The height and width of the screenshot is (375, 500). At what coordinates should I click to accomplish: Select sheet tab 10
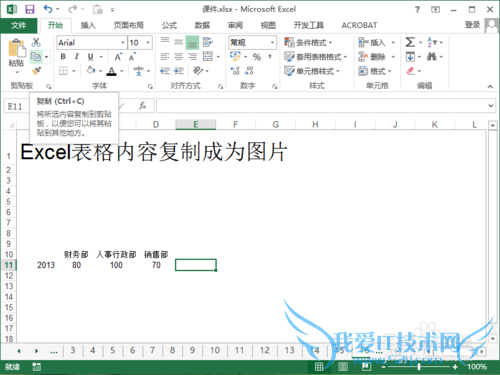coord(215,350)
